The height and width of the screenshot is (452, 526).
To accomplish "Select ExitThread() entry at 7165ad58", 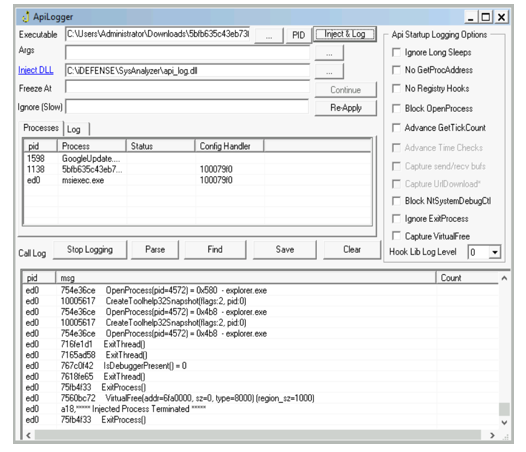I will click(261, 355).
